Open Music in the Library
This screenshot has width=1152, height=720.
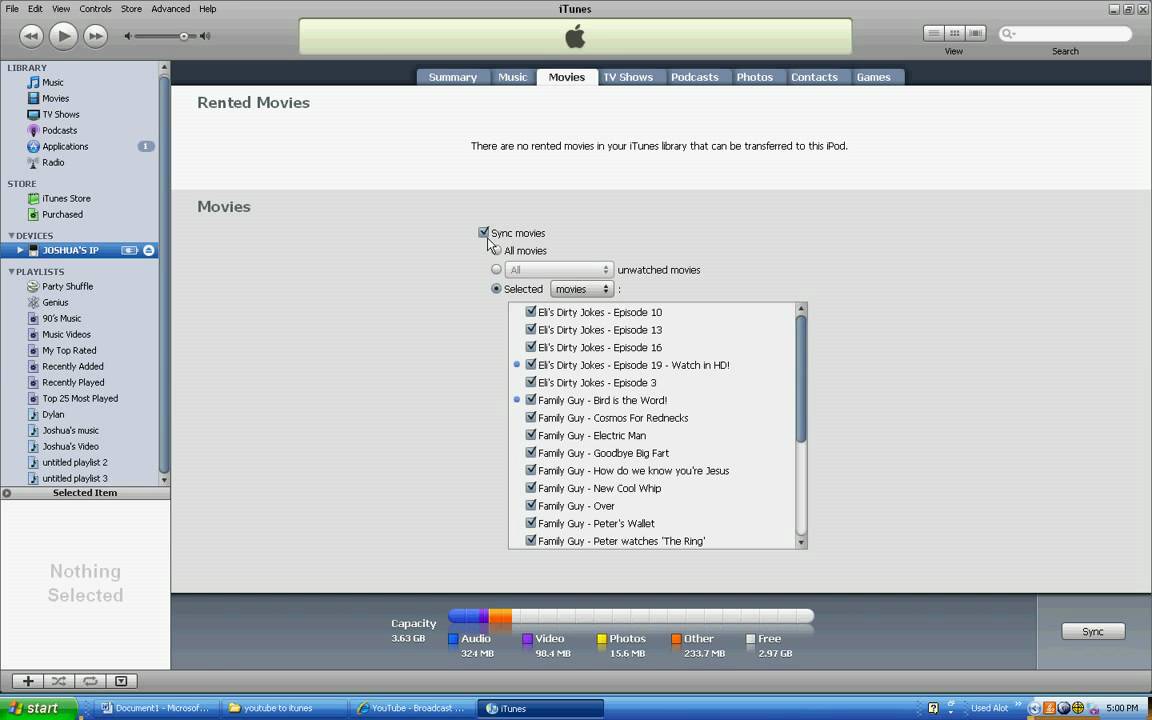(52, 82)
